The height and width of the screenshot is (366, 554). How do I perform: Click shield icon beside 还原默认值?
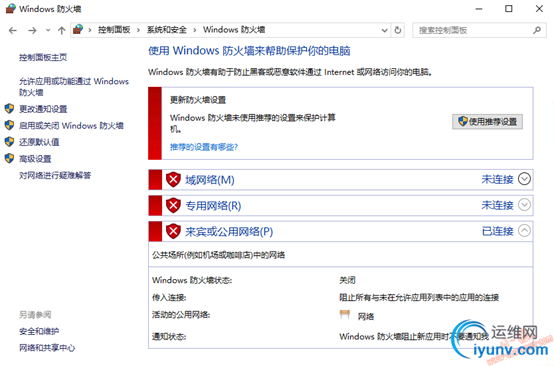10,142
